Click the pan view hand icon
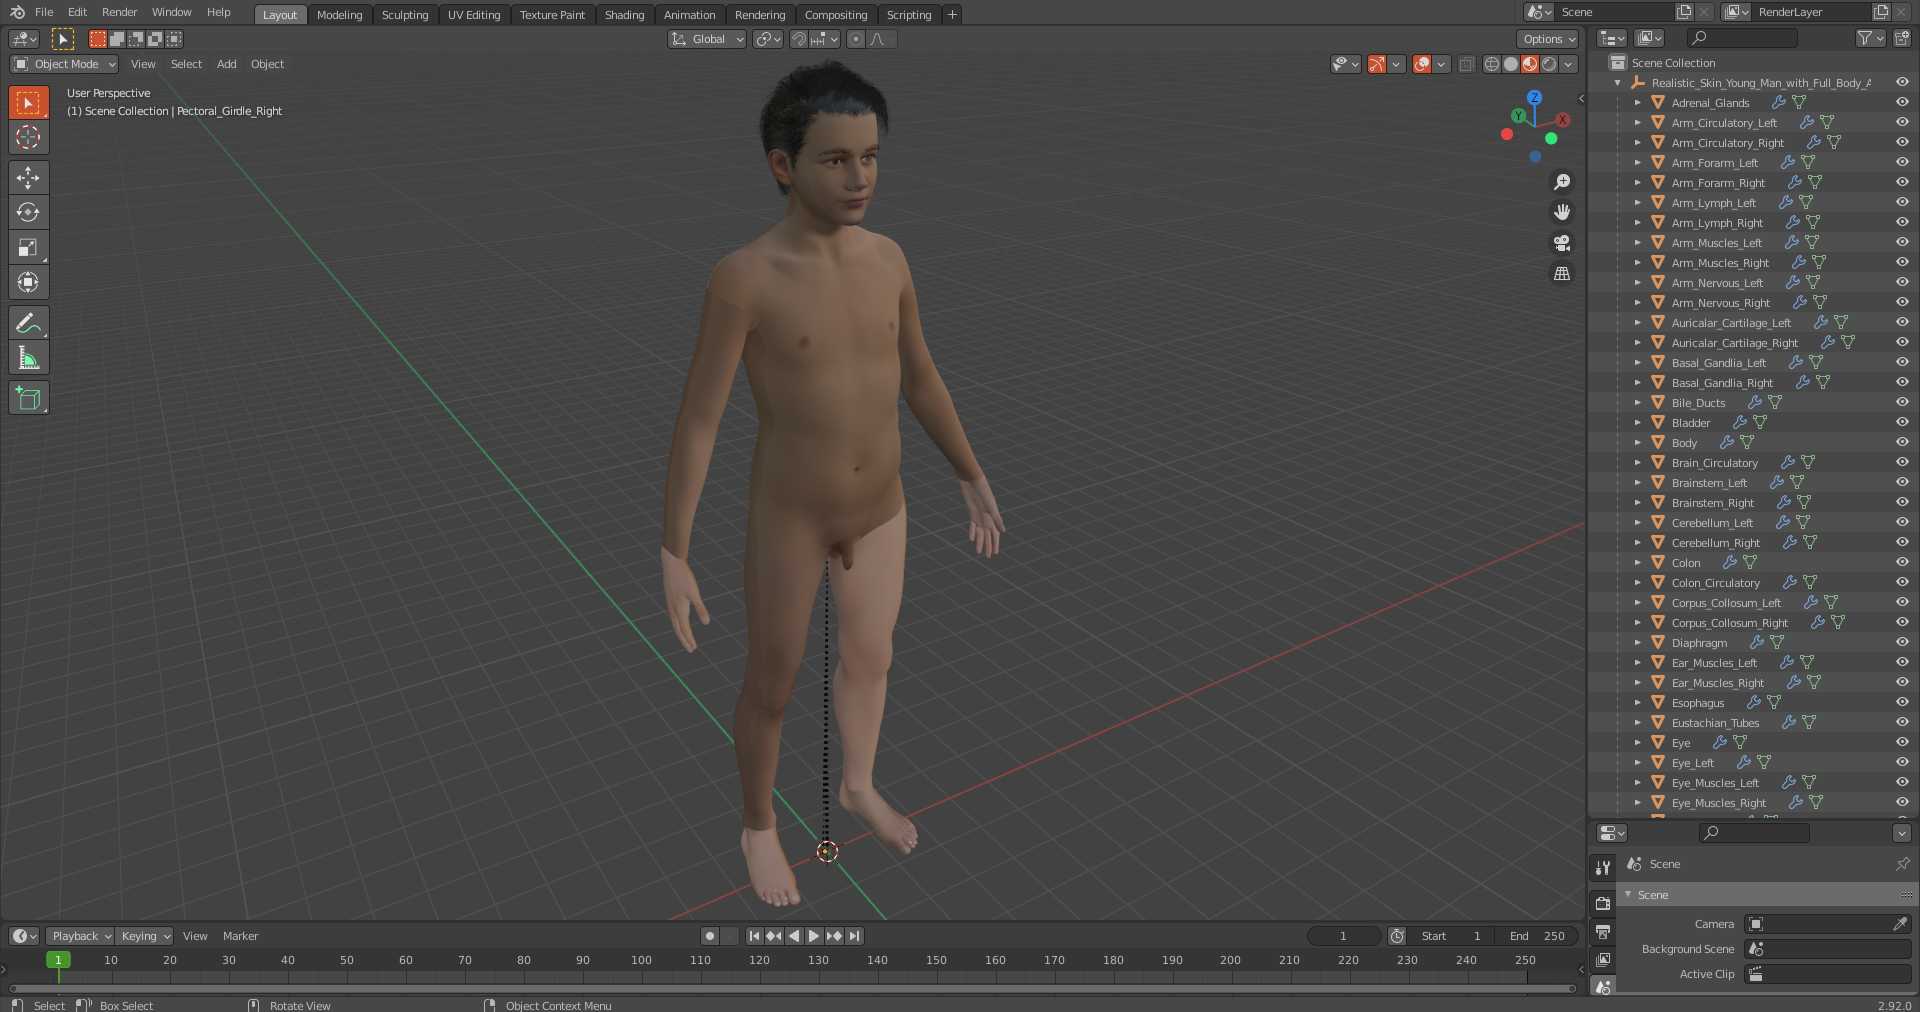The image size is (1920, 1012). (1561, 212)
